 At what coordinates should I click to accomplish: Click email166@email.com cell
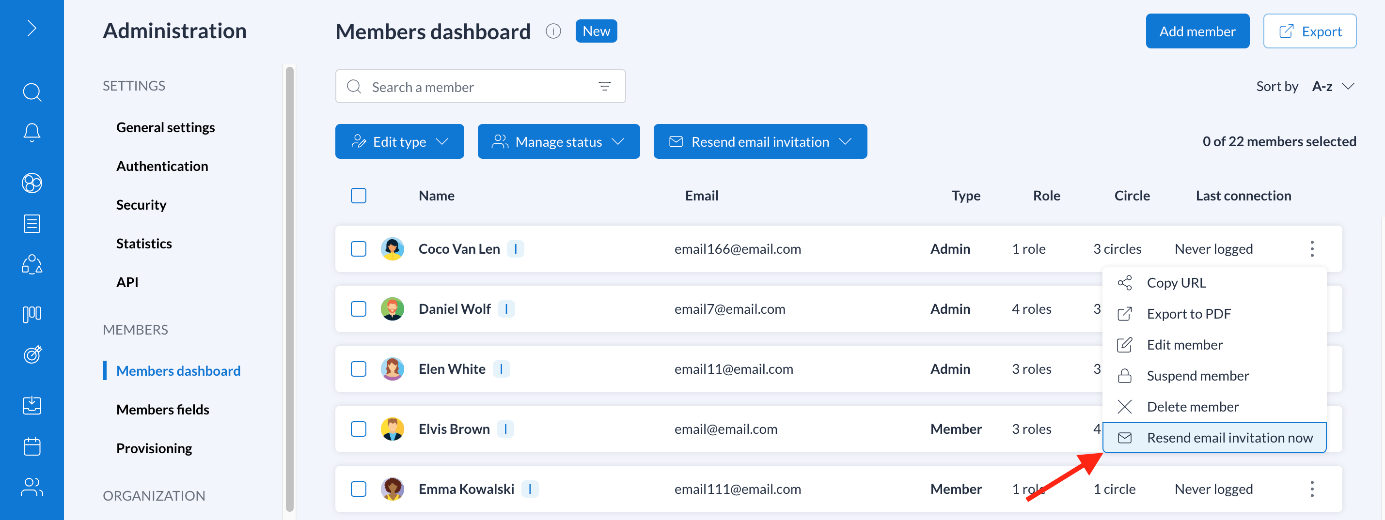coord(738,249)
